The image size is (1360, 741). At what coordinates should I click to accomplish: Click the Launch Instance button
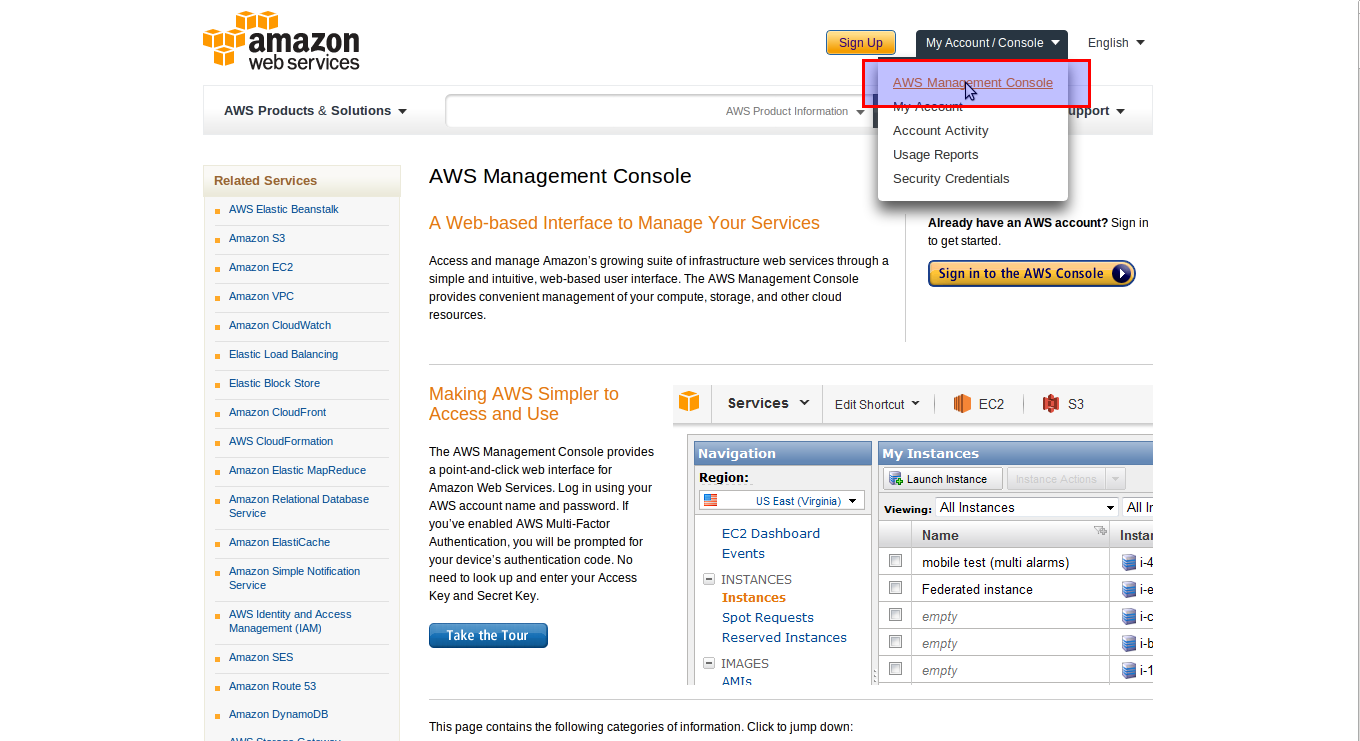click(942, 479)
